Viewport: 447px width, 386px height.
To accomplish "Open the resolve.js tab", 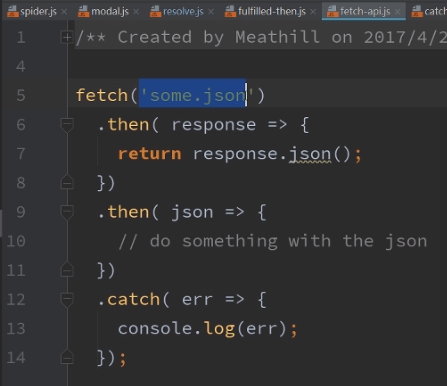I will (183, 12).
